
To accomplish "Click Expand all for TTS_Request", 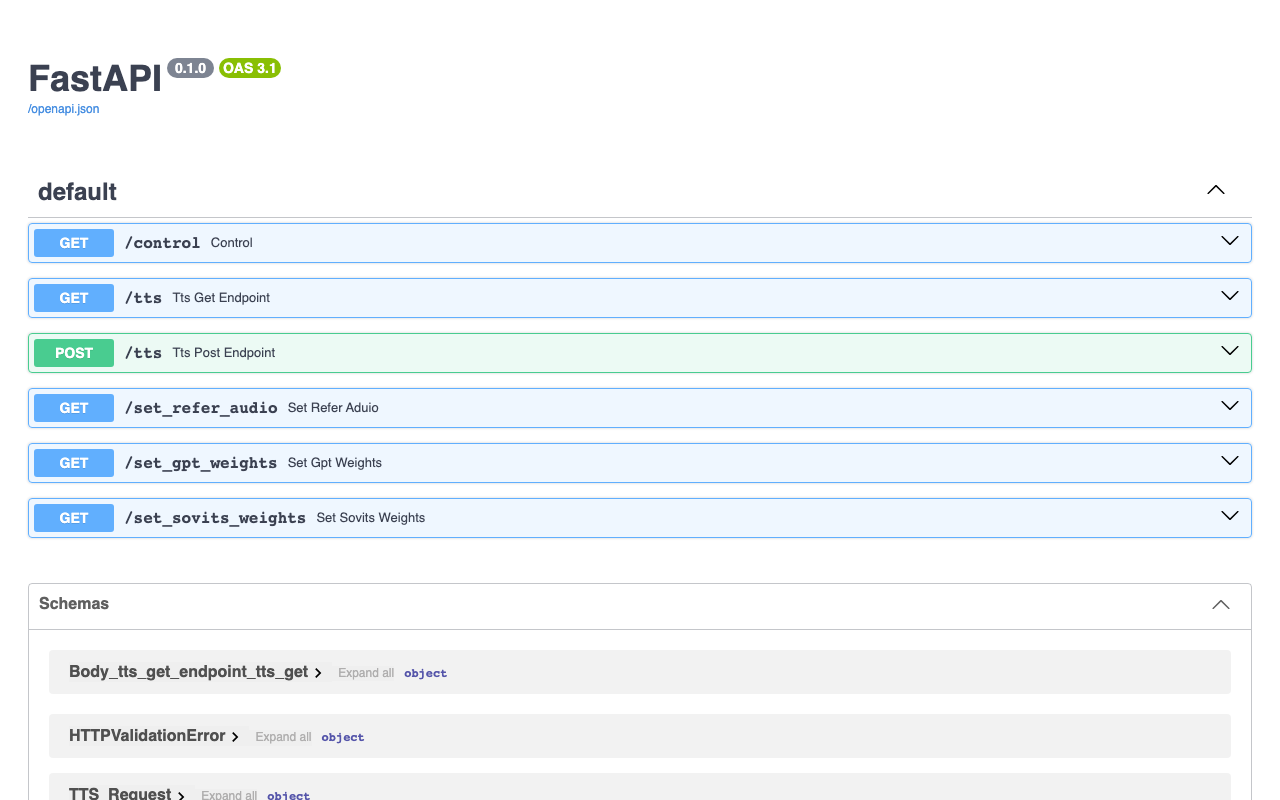I will point(229,795).
